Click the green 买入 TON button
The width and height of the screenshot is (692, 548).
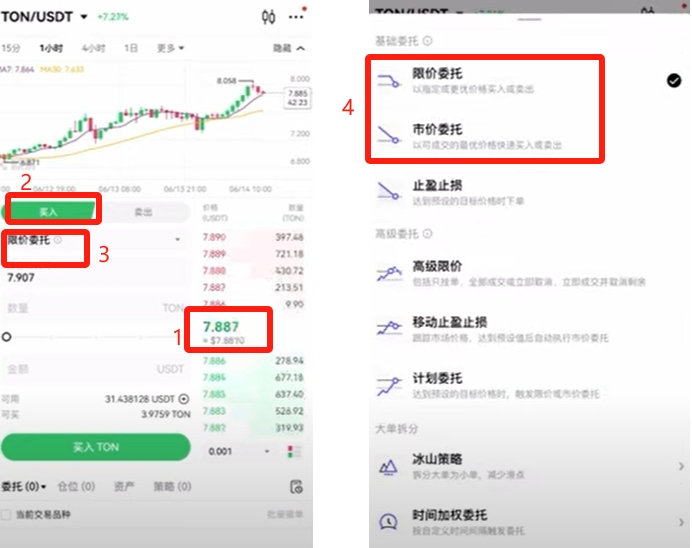click(x=96, y=447)
